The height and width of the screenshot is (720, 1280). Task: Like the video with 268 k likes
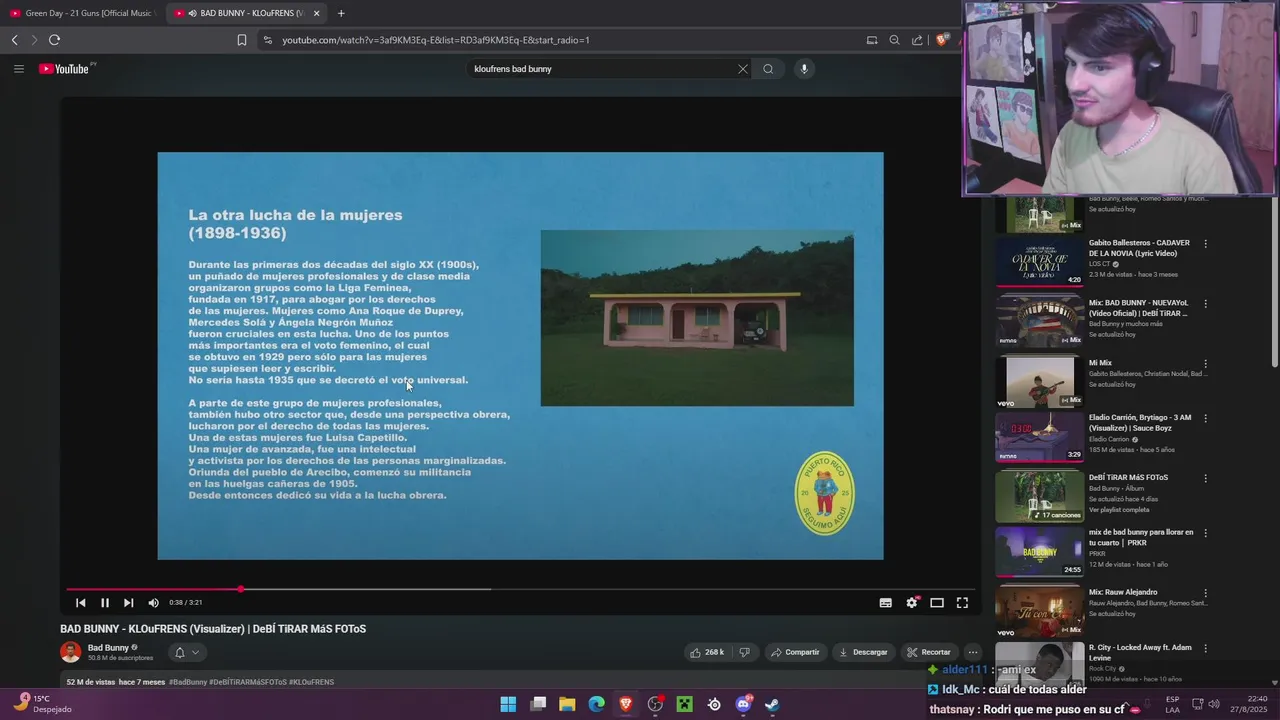click(x=707, y=652)
